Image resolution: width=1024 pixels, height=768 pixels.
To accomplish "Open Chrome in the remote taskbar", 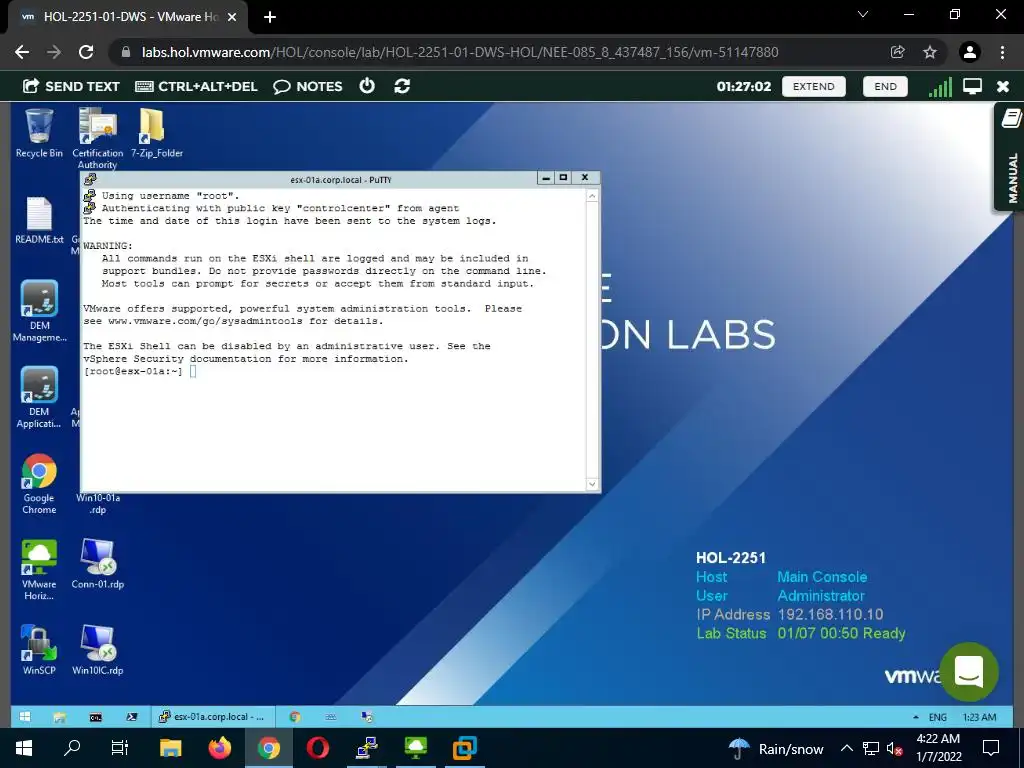I will click(295, 716).
